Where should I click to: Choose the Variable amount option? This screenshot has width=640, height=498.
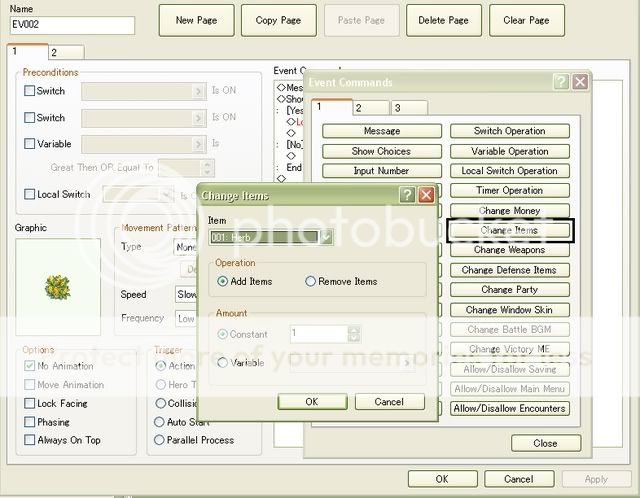coord(223,363)
